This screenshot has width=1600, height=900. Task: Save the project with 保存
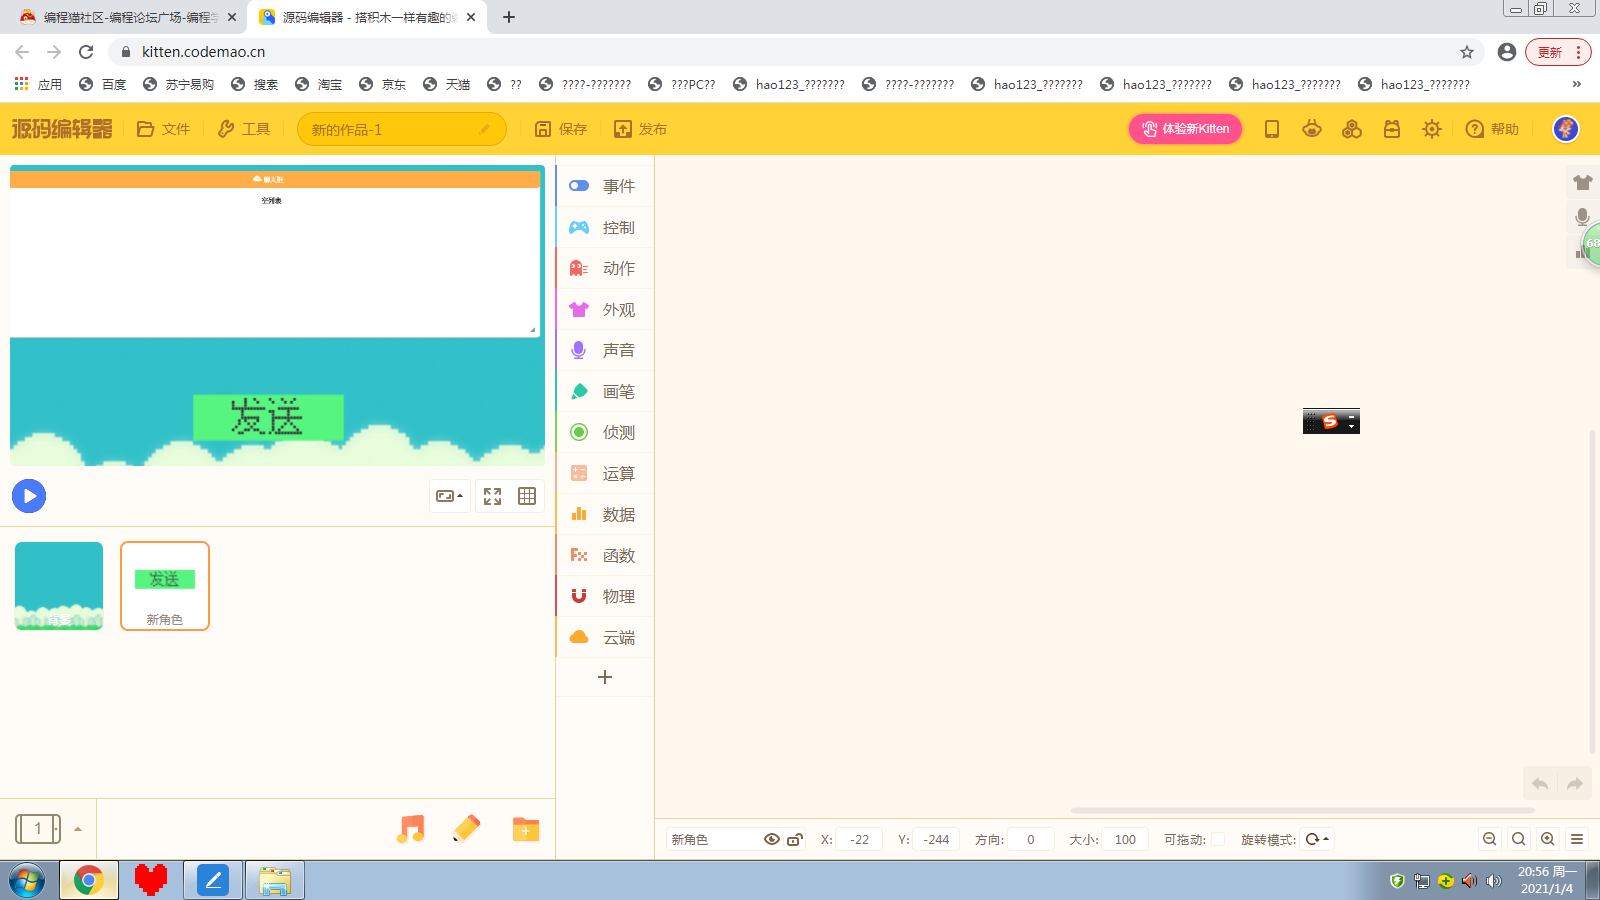[561, 129]
